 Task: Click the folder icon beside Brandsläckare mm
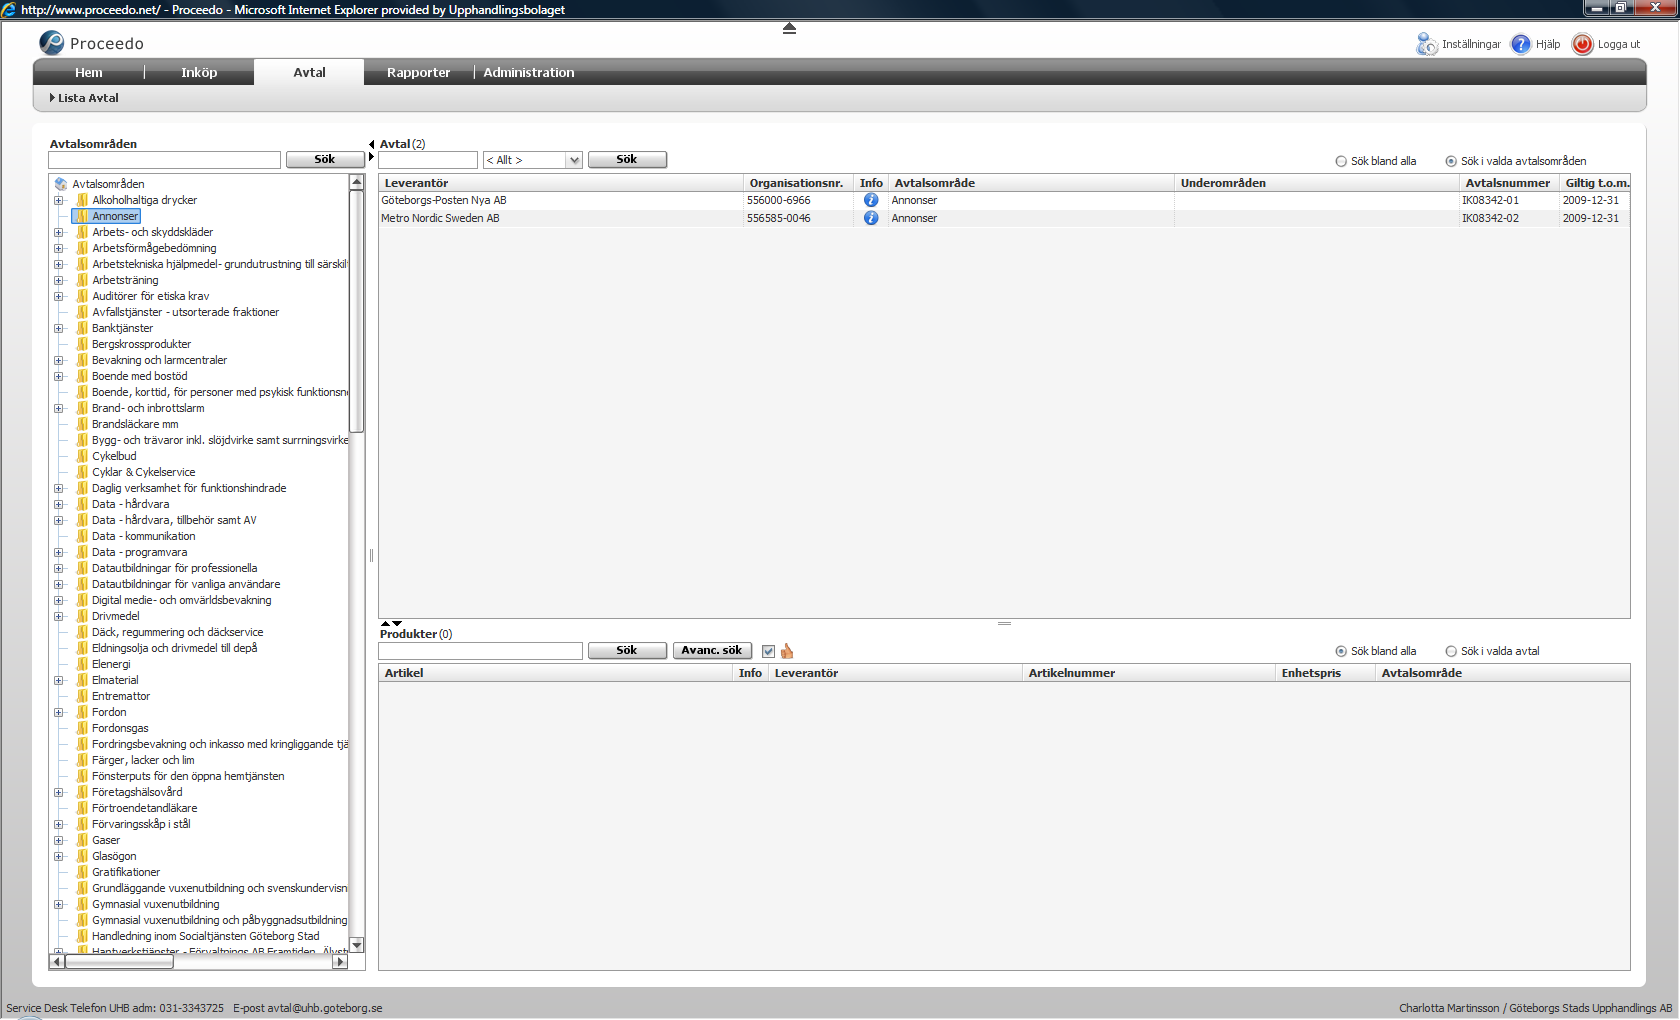(82, 424)
